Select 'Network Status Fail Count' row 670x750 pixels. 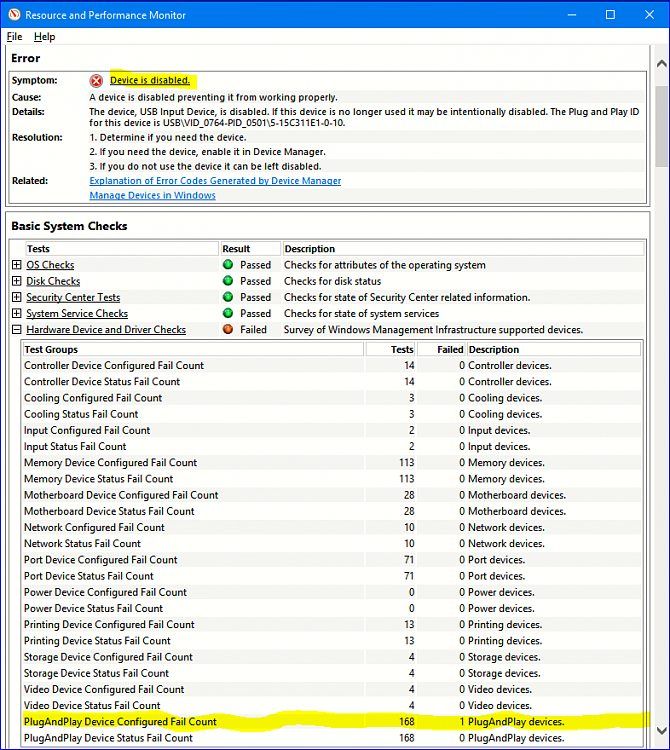332,544
